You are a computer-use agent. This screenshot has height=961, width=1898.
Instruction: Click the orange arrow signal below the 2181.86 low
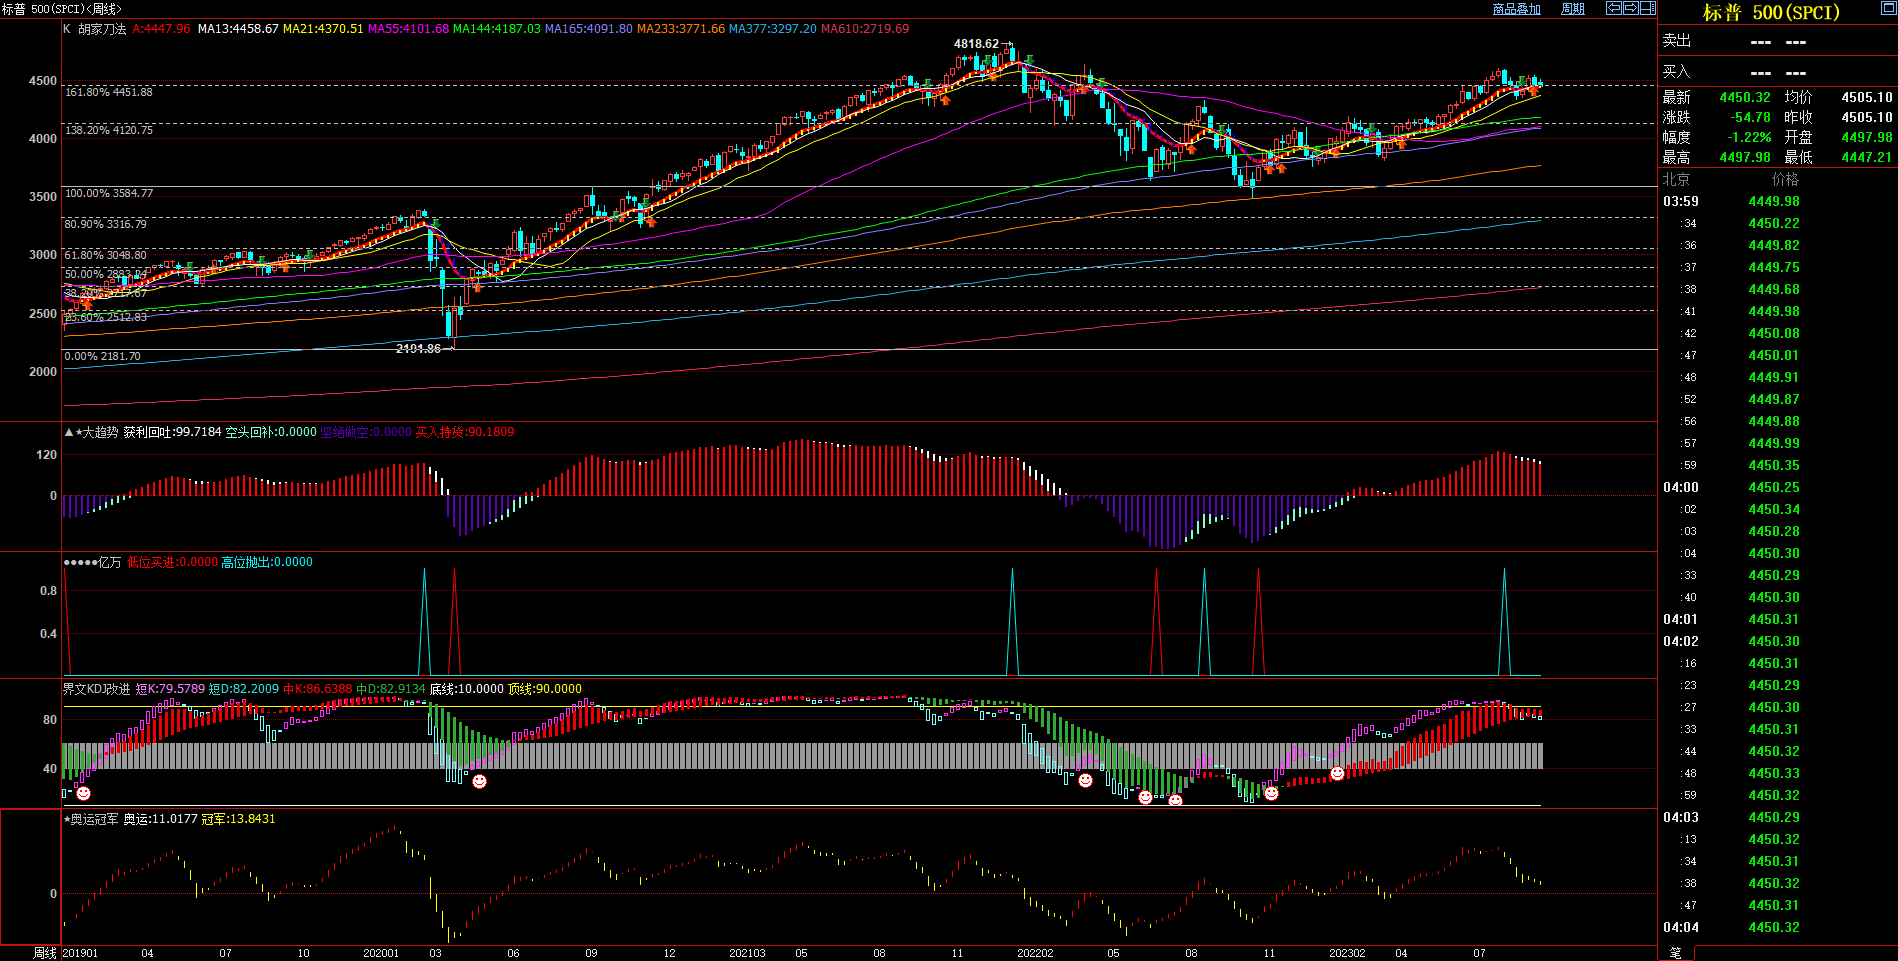[x=477, y=287]
